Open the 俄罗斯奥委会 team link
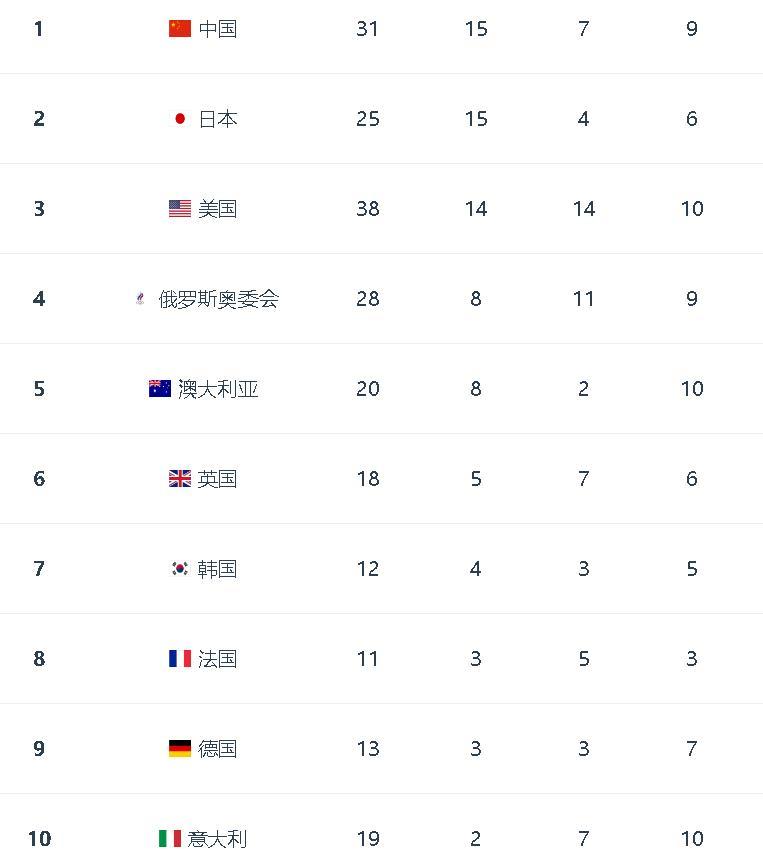763x860 pixels. pos(219,298)
